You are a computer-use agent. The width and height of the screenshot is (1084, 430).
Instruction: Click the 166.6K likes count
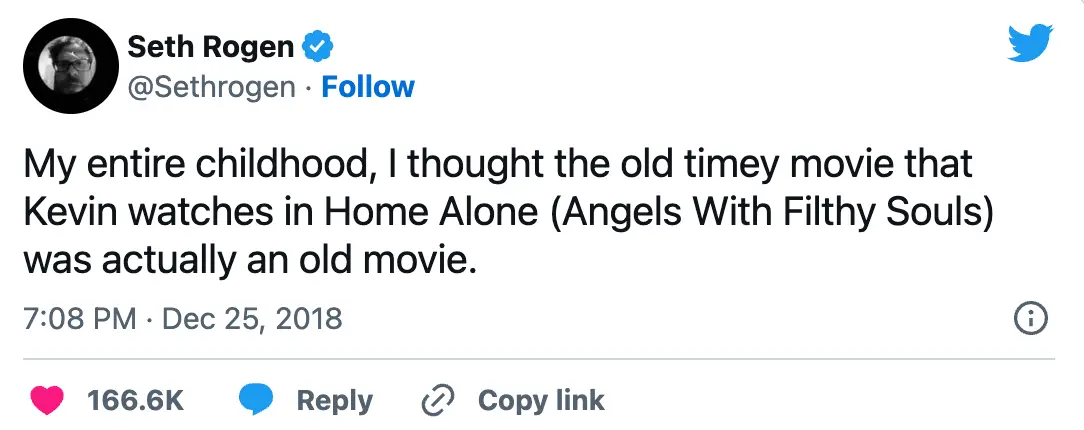tap(135, 401)
